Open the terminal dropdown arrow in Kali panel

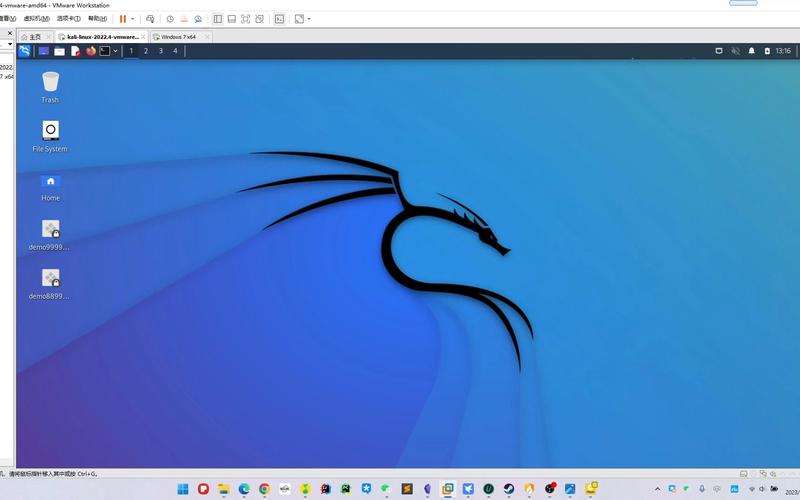(115, 51)
